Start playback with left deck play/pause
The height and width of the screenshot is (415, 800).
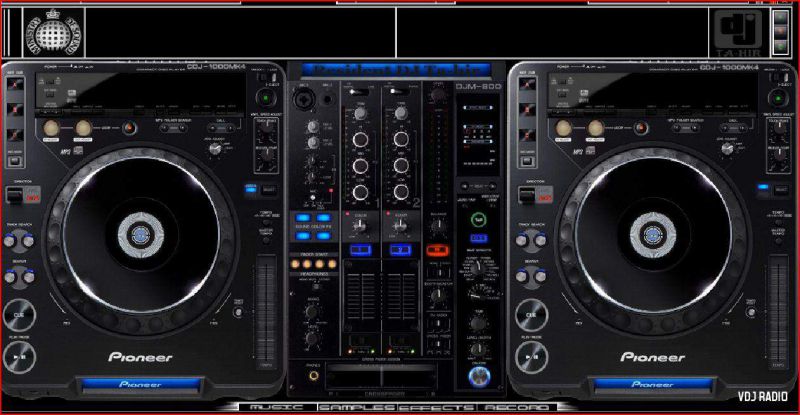[x=19, y=357]
